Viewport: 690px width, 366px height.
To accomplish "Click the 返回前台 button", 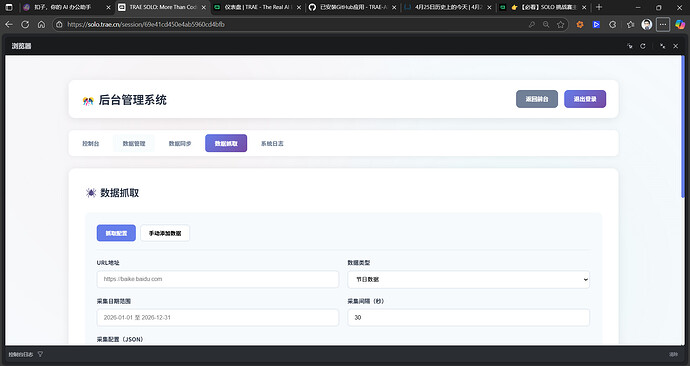I will pyautogui.click(x=537, y=99).
